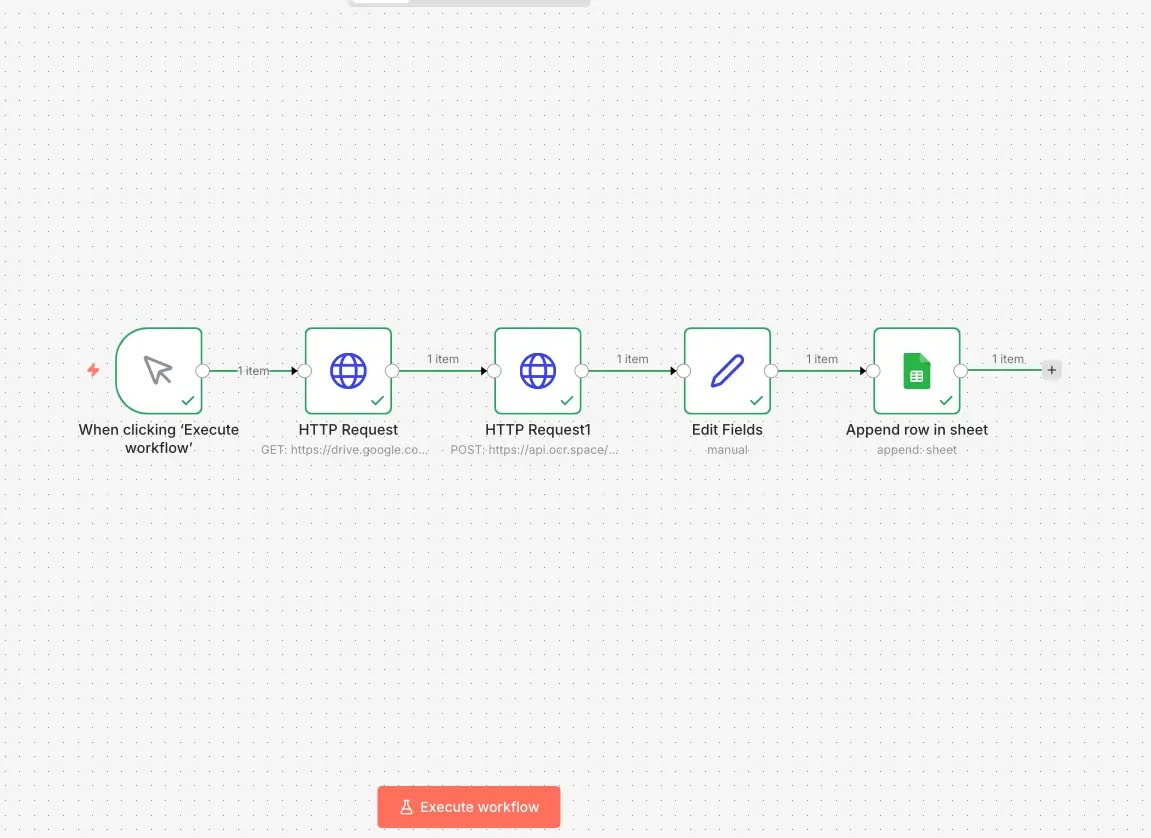The height and width of the screenshot is (838, 1151).
Task: Click the checkmark on Edit Fields node
Action: [x=757, y=400]
